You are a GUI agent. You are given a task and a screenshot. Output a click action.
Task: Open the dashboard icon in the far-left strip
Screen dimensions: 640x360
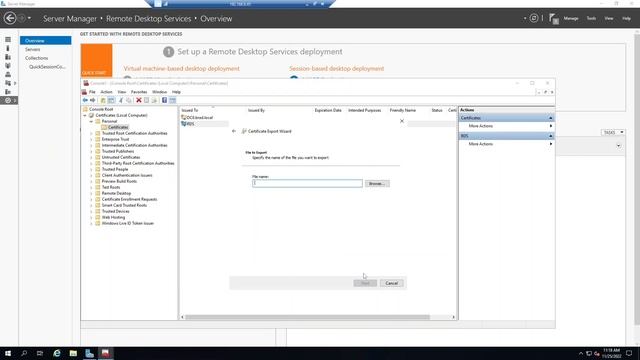[x=8, y=40]
